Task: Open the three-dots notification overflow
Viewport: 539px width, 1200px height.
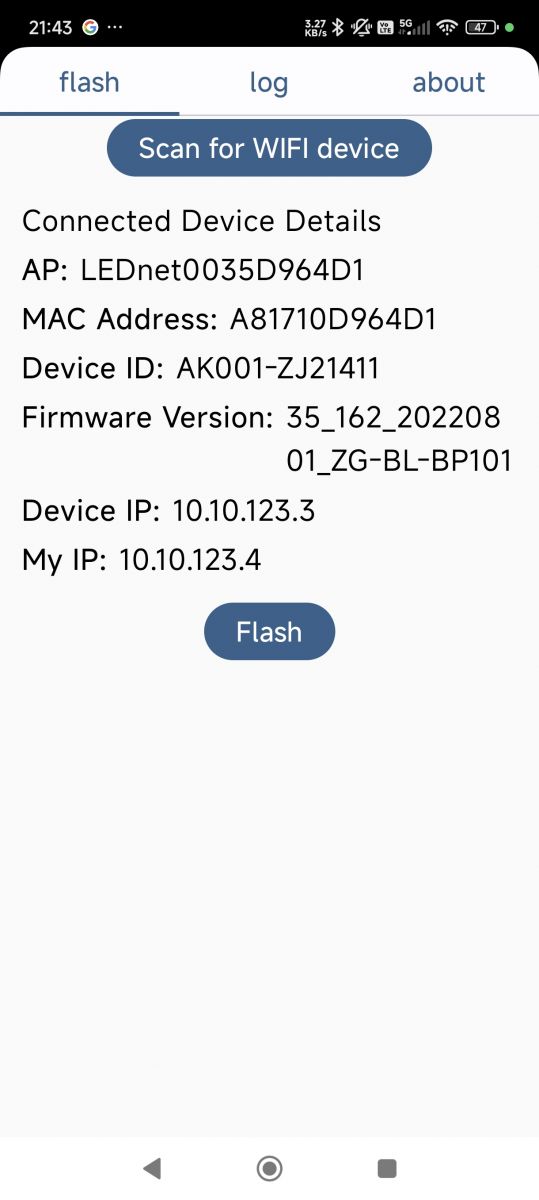Action: pyautogui.click(x=114, y=27)
